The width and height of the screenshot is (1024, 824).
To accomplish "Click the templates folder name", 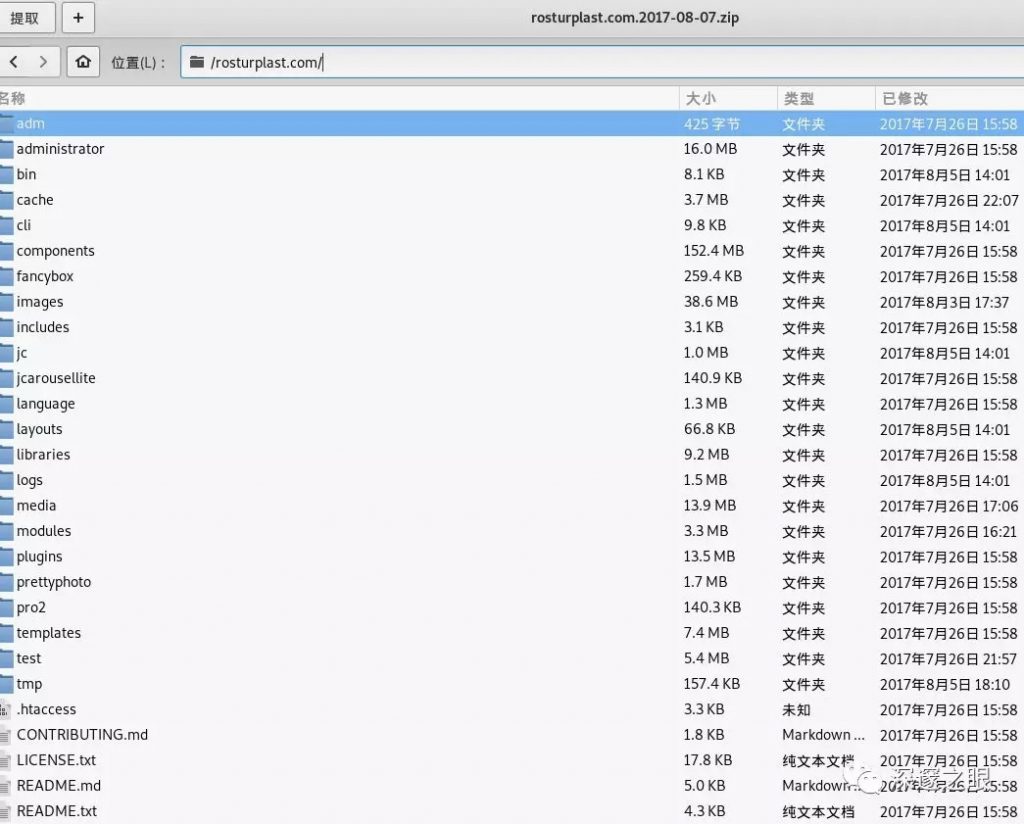I will [x=49, y=633].
